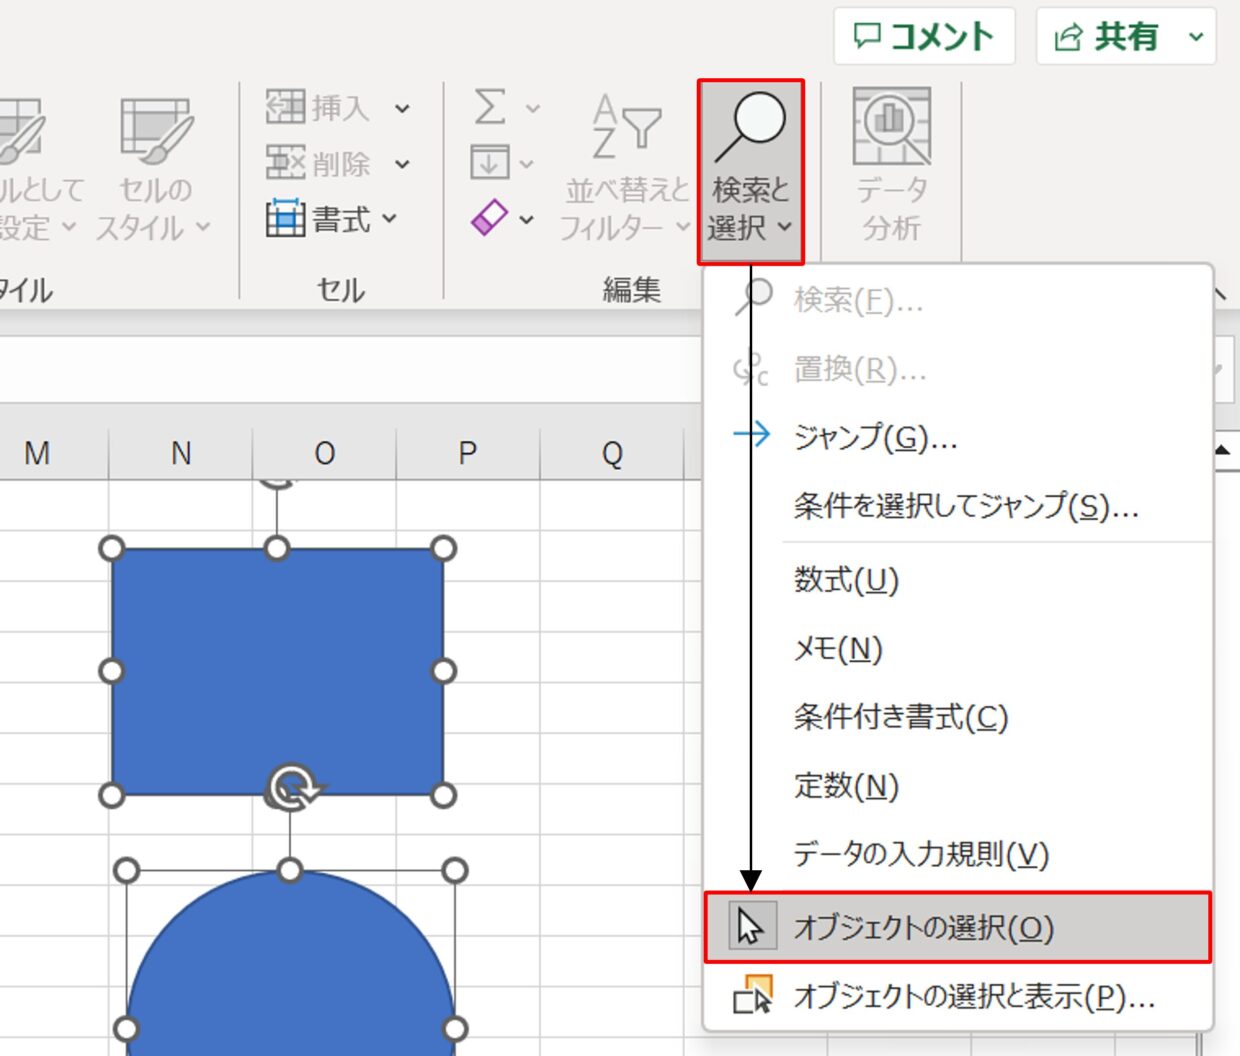Select データの入力規則(V) in the menu
This screenshot has height=1056, width=1240.
click(958, 854)
